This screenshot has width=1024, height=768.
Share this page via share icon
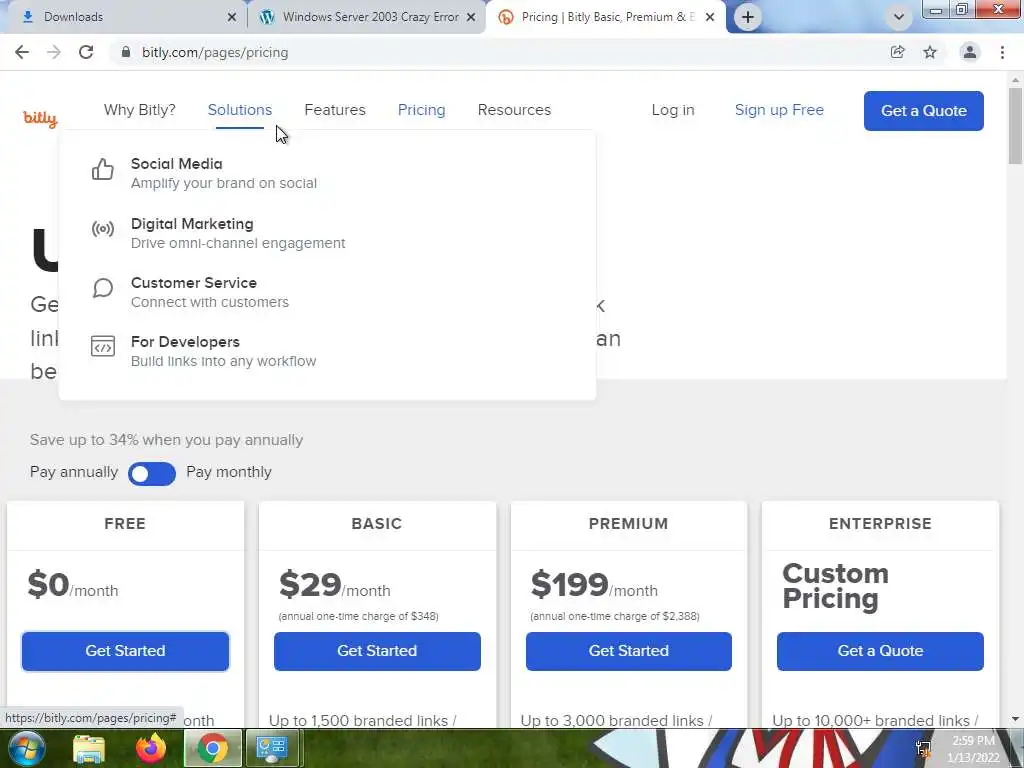[897, 52]
